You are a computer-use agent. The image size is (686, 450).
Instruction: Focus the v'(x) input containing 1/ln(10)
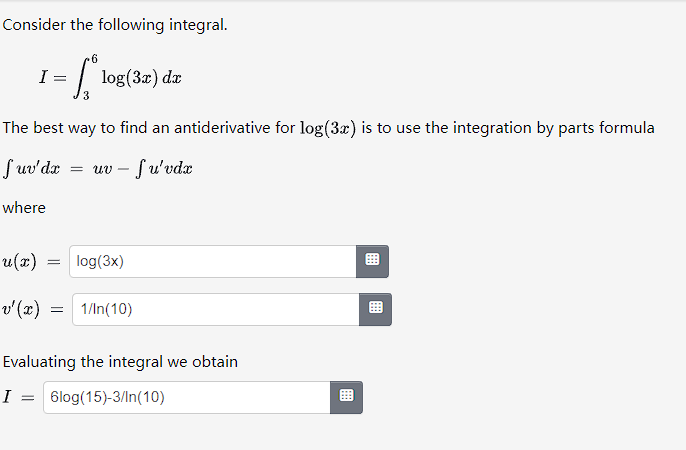coord(216,309)
